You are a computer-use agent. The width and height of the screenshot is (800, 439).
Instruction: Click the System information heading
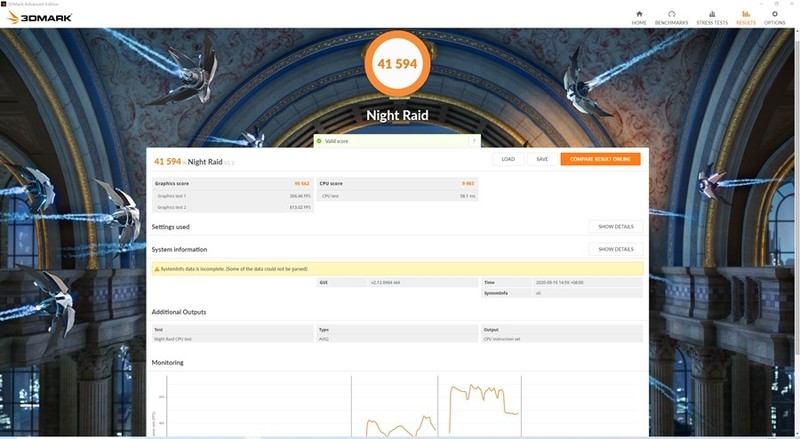point(179,250)
